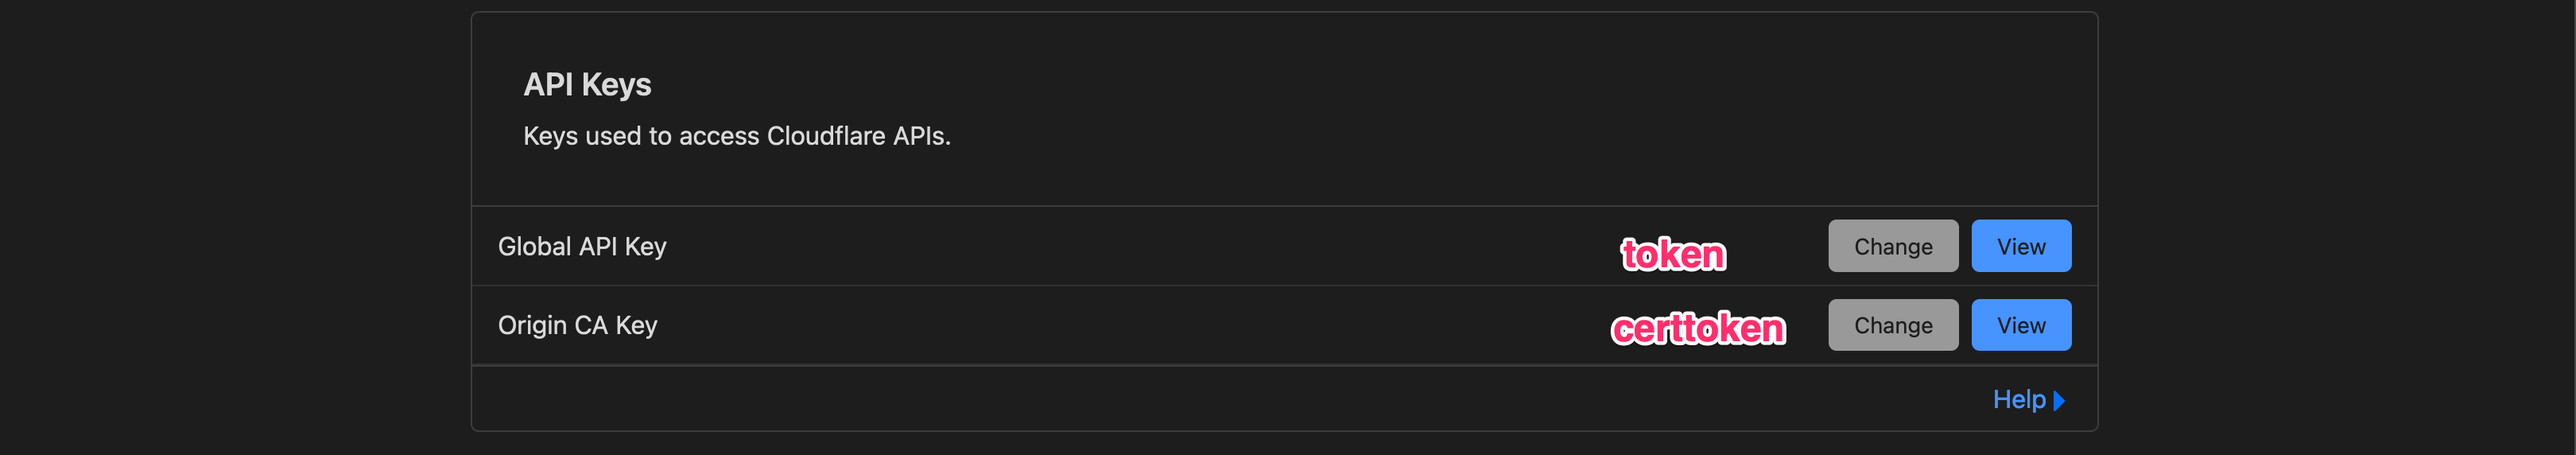Select the 'API Keys' heading
Image resolution: width=2576 pixels, height=455 pixels.
(x=587, y=85)
